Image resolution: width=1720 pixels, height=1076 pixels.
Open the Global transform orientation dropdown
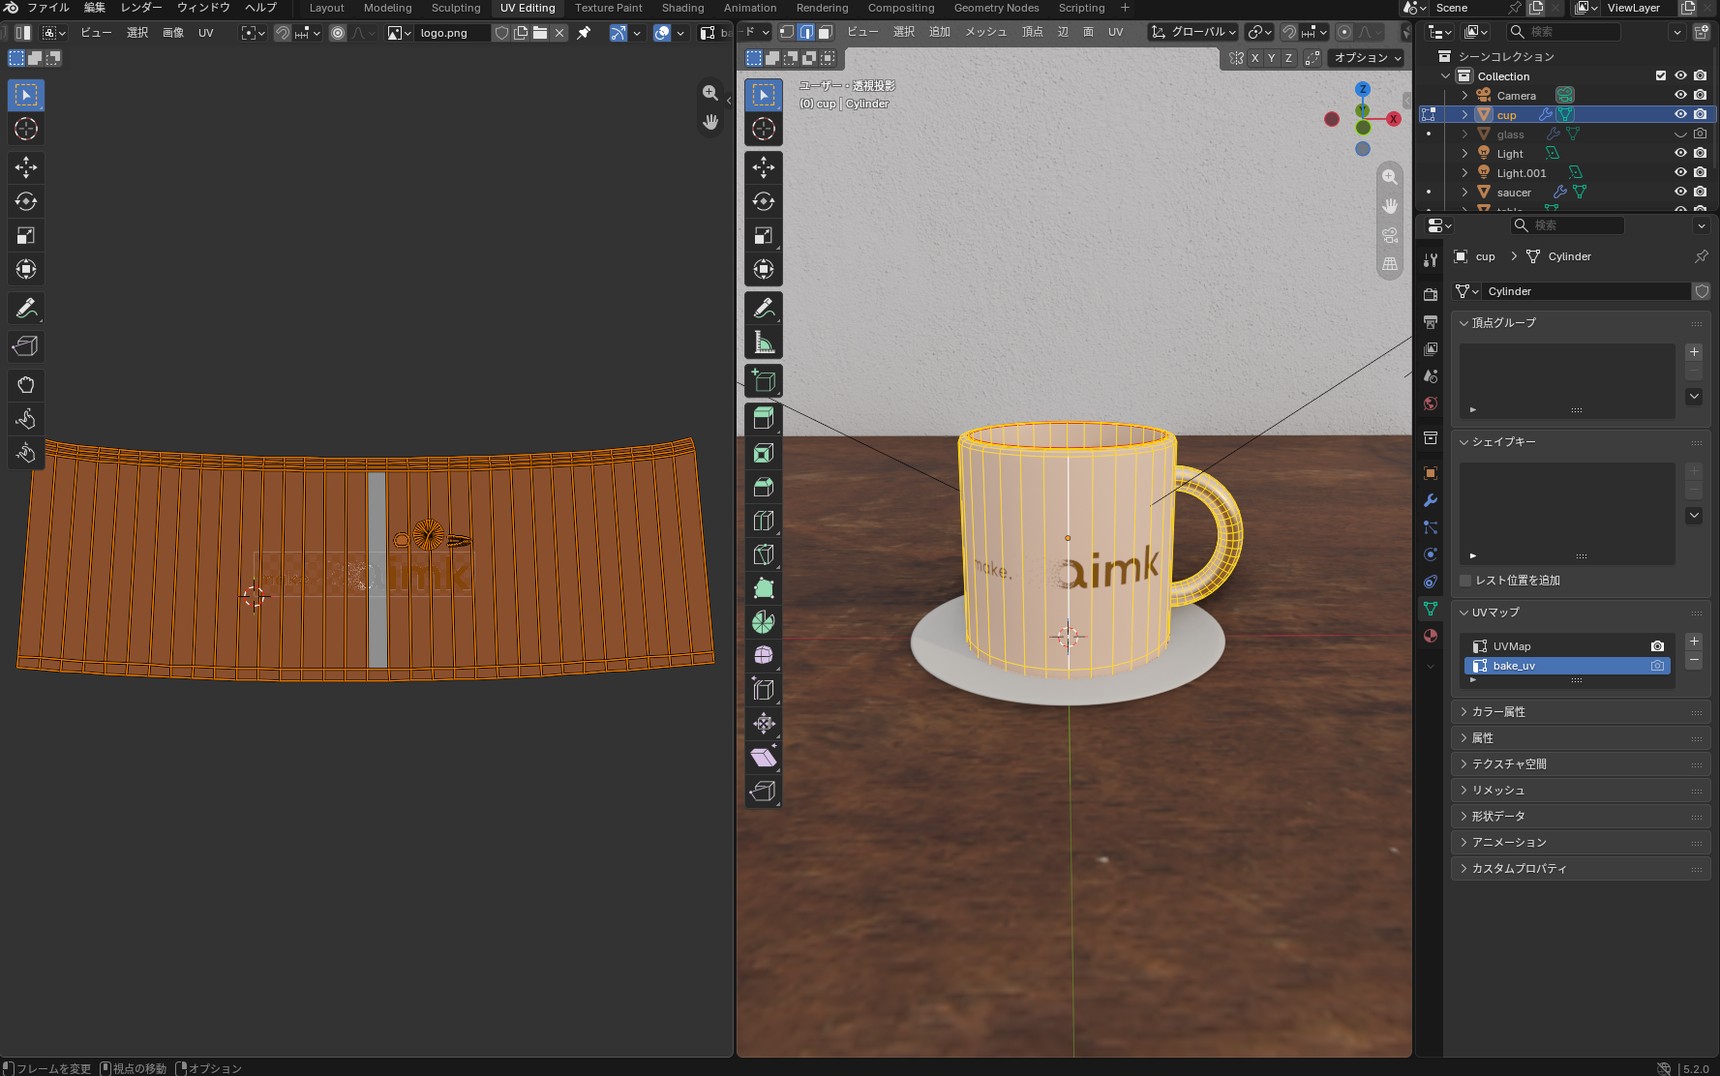(1193, 32)
